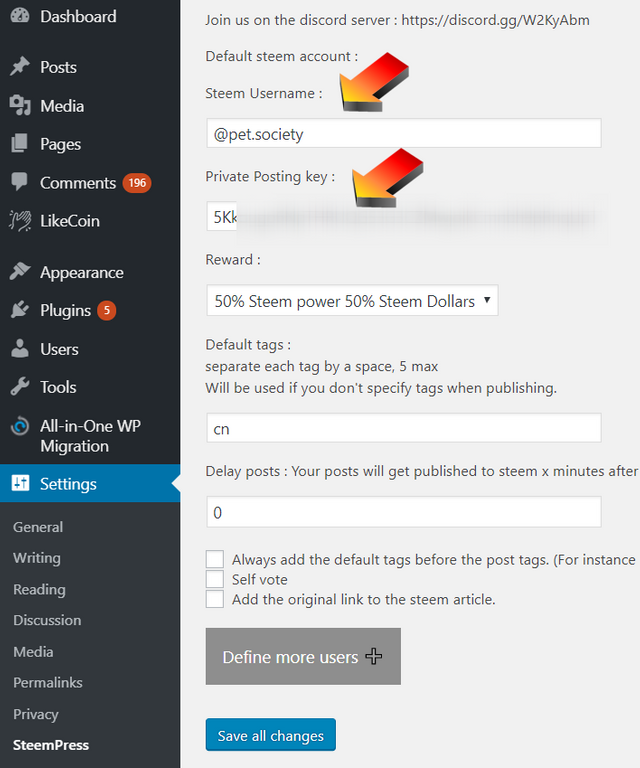The image size is (640, 768).
Task: Select the highlighted Settings menu
Action: pos(90,483)
